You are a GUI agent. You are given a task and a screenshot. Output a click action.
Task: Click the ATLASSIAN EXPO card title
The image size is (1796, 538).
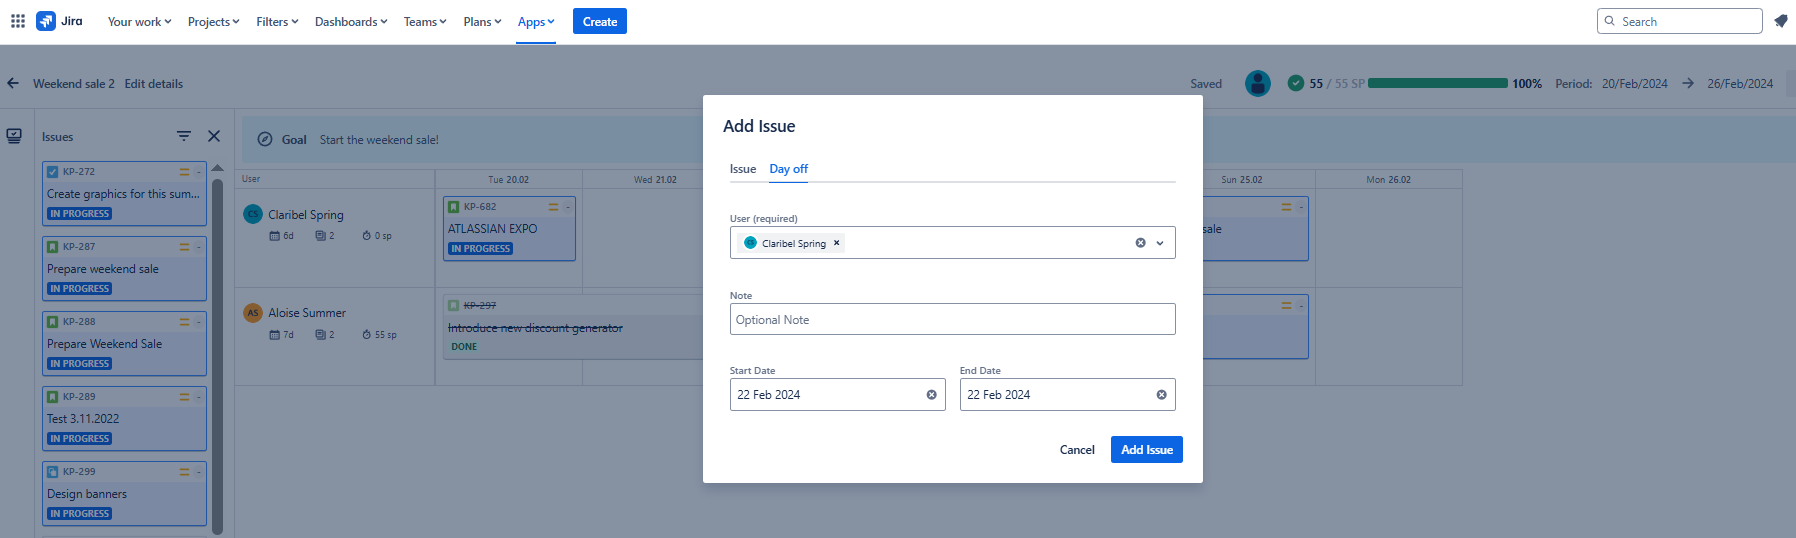[493, 229]
